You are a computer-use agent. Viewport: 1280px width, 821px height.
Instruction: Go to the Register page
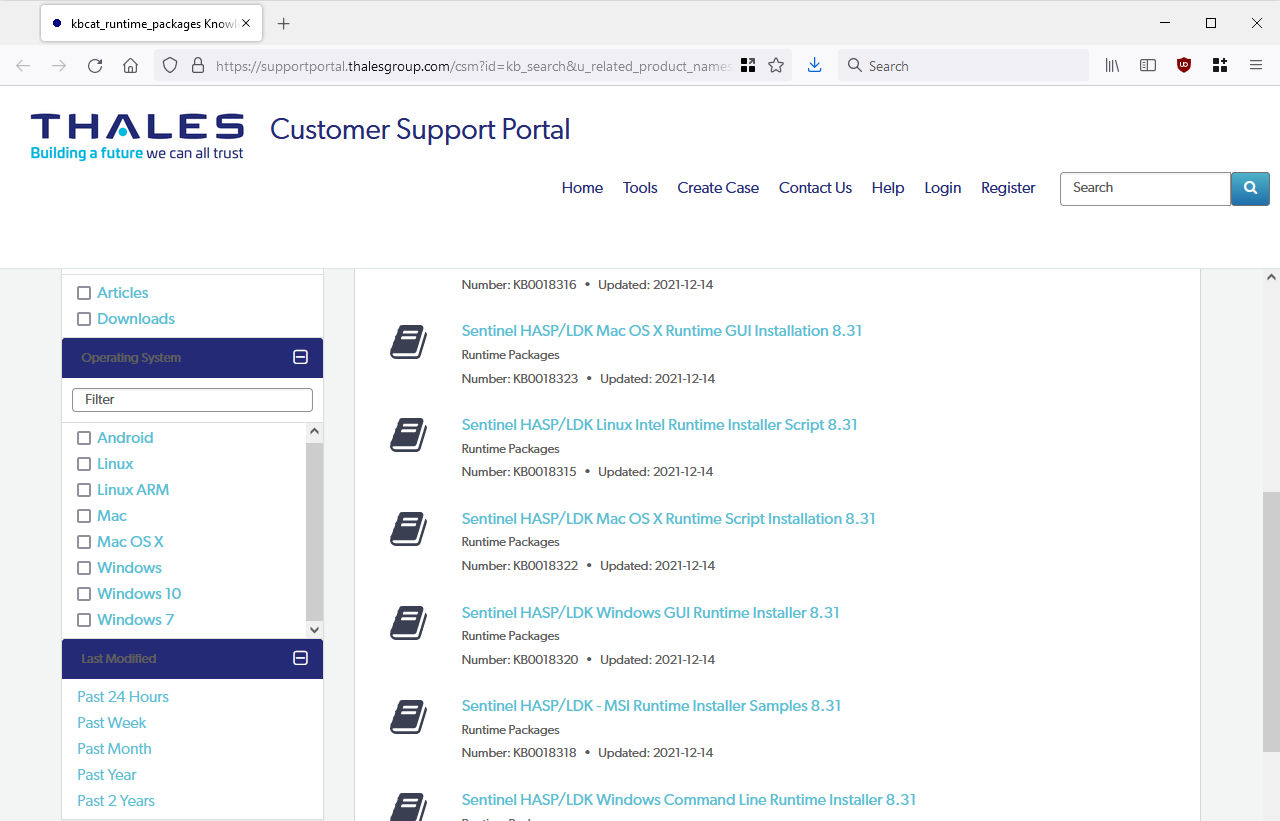[x=1008, y=188]
